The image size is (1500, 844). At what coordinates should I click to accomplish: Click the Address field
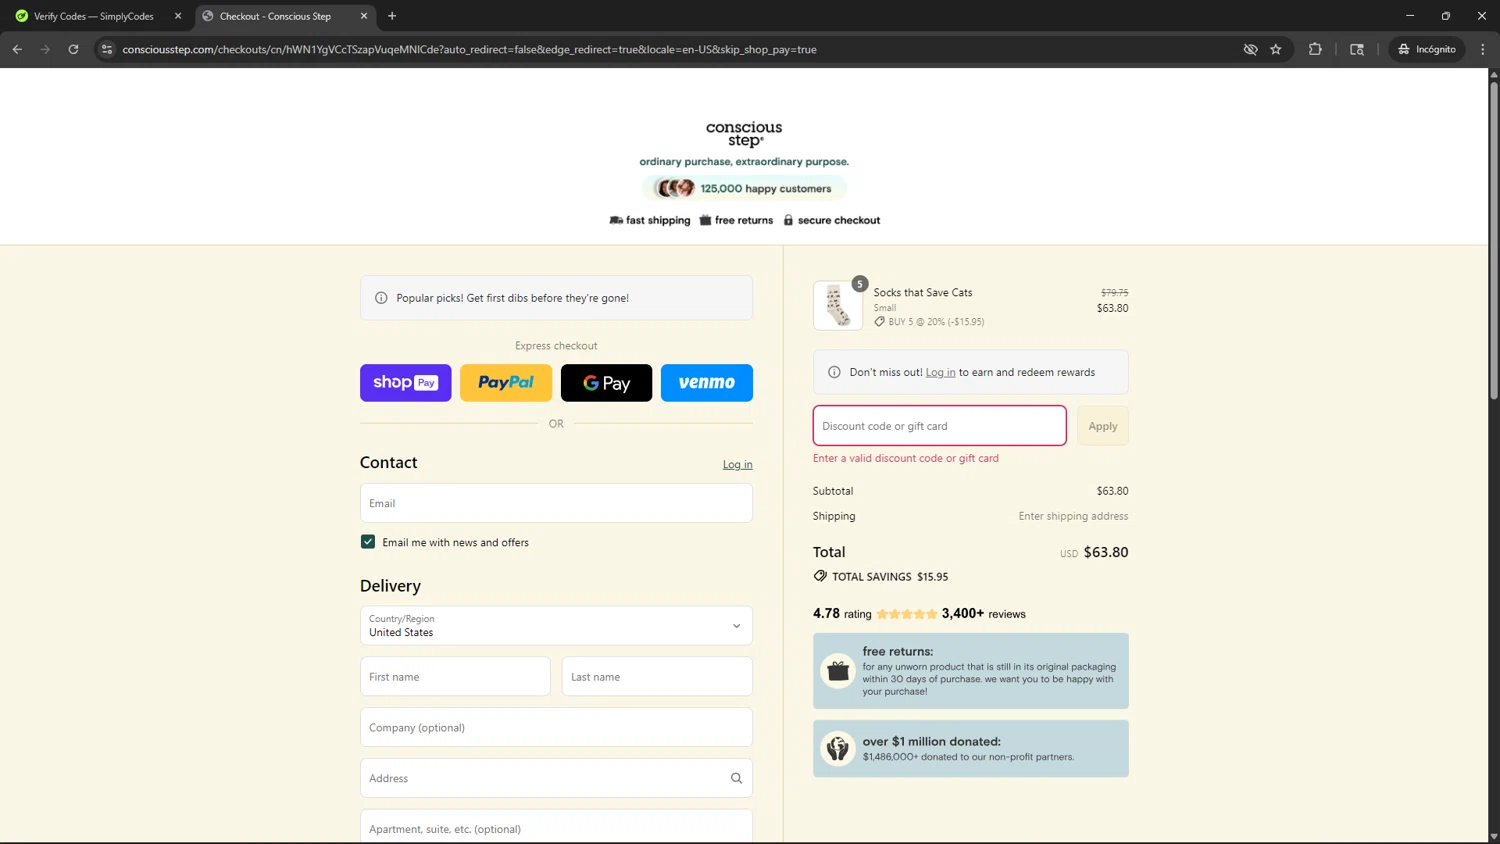coord(556,778)
